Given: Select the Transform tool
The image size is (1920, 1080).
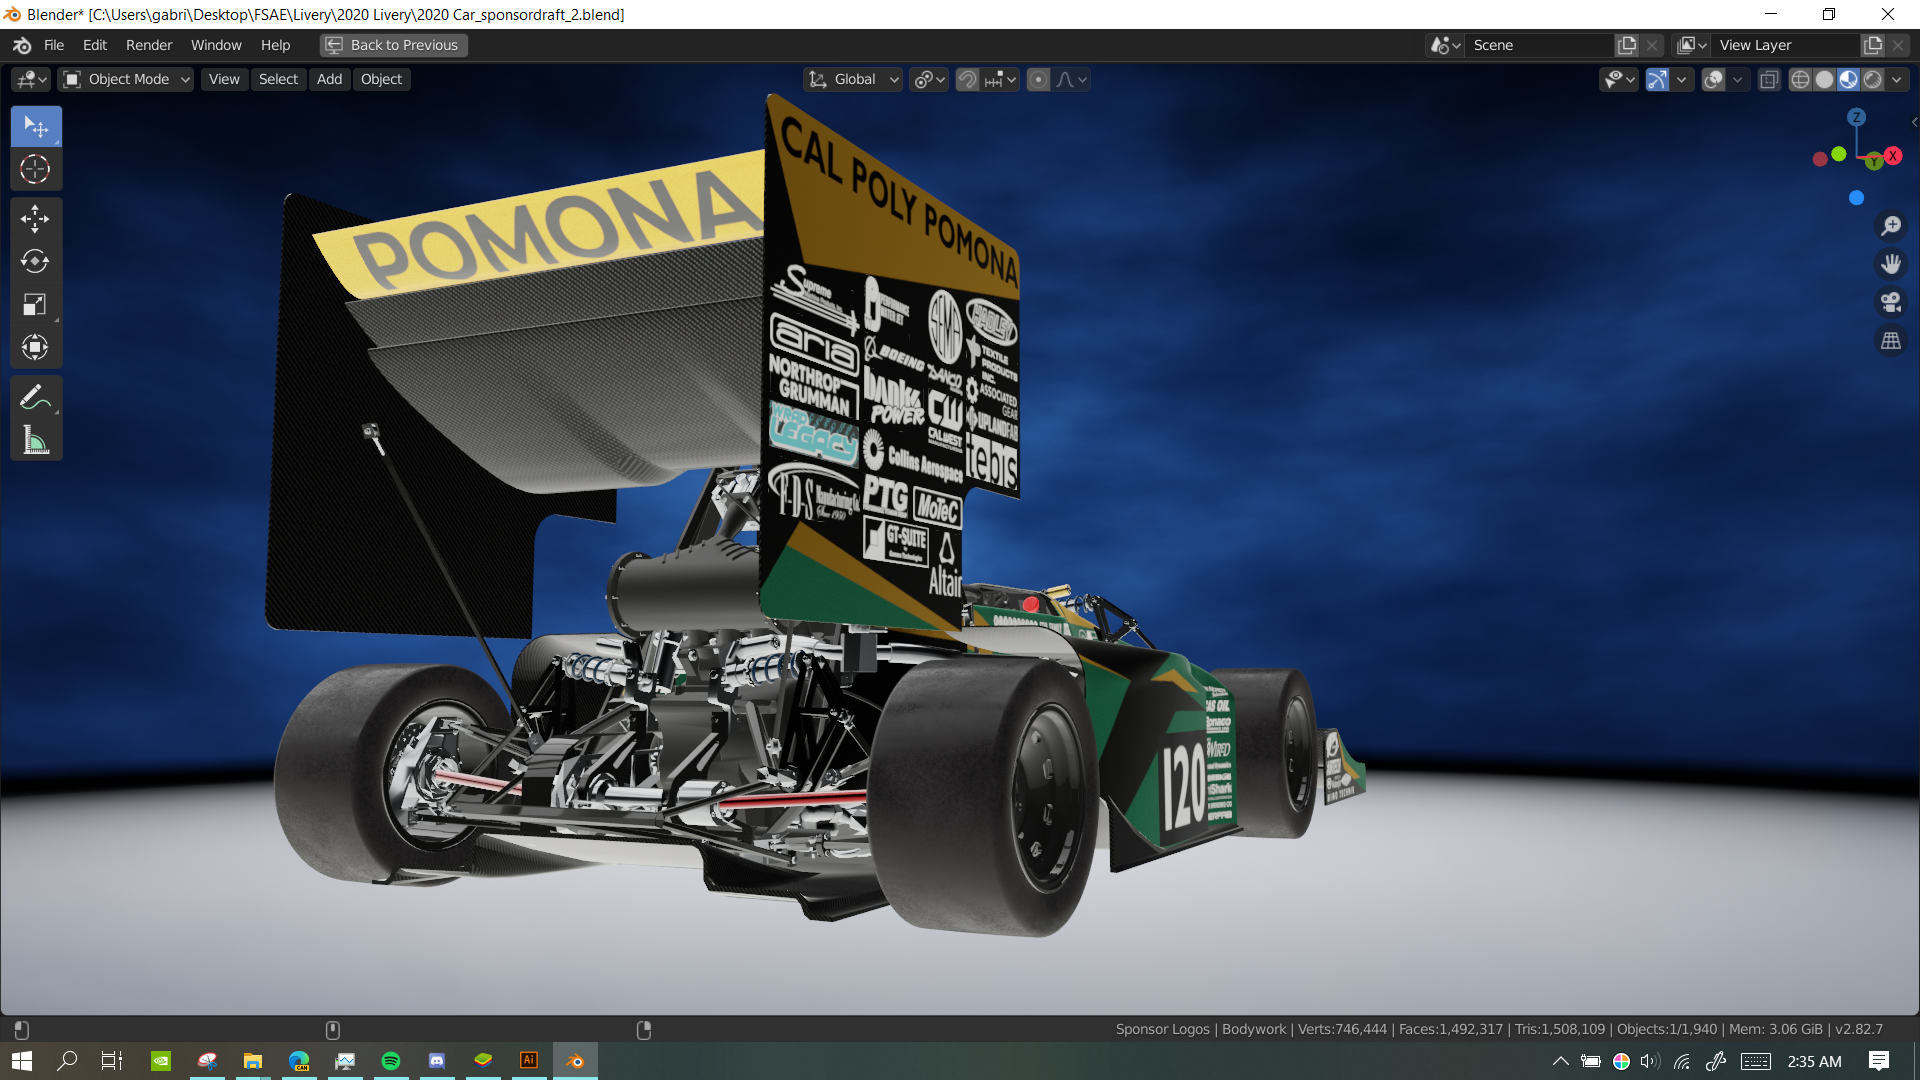Looking at the screenshot, I should coord(36,348).
